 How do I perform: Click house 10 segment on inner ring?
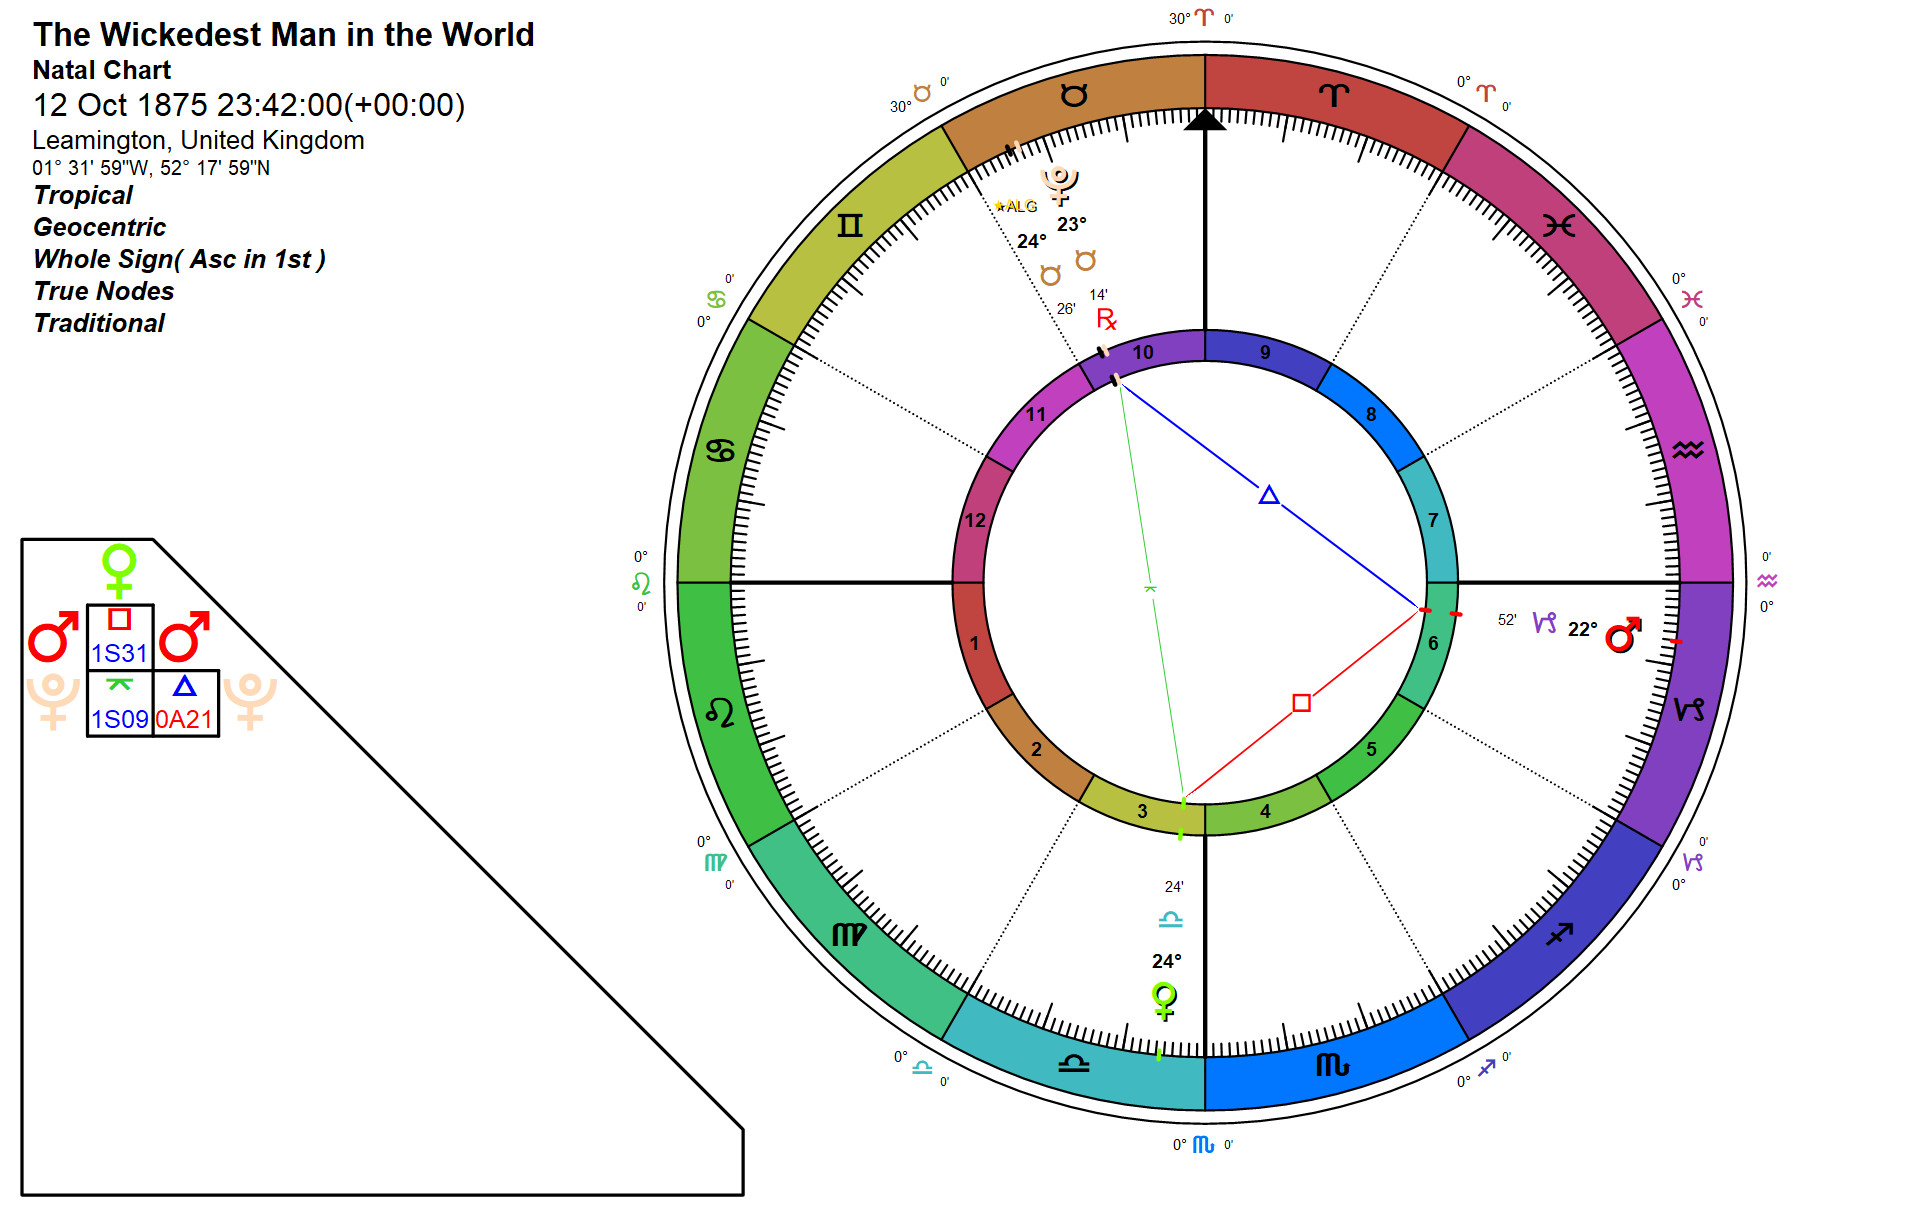click(1143, 352)
